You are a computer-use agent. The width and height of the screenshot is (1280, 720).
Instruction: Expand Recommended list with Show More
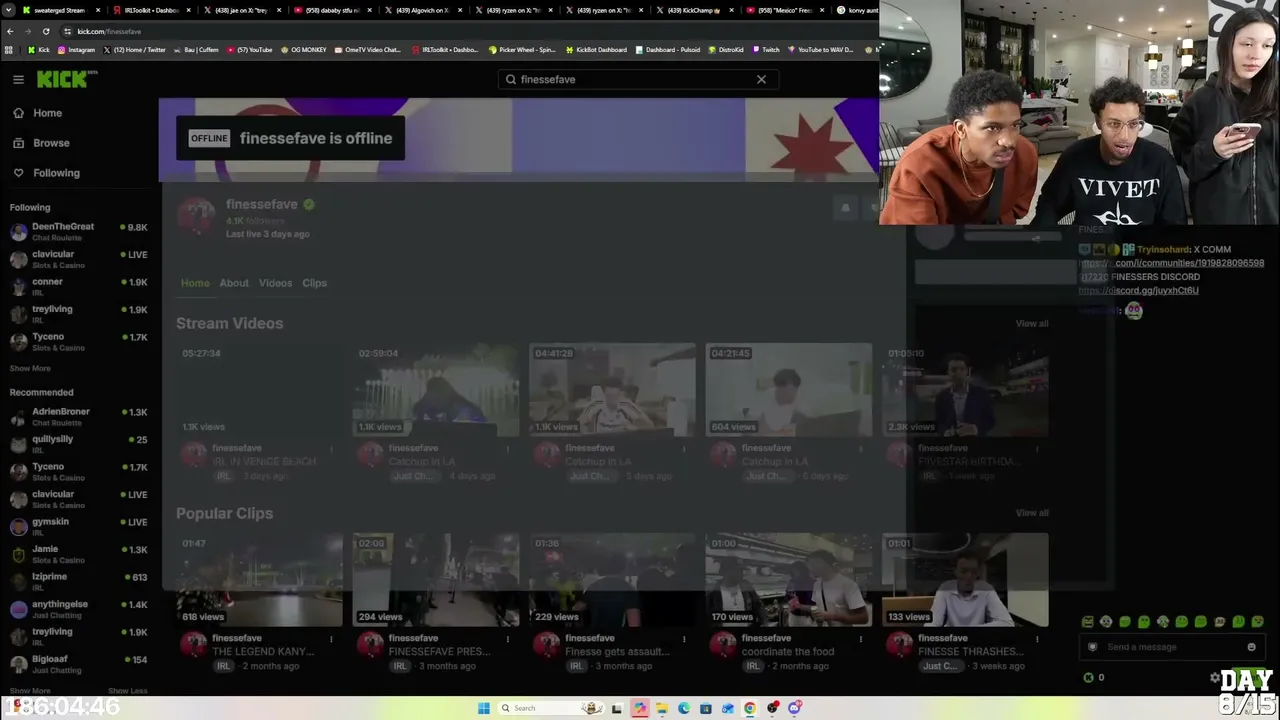(30, 690)
